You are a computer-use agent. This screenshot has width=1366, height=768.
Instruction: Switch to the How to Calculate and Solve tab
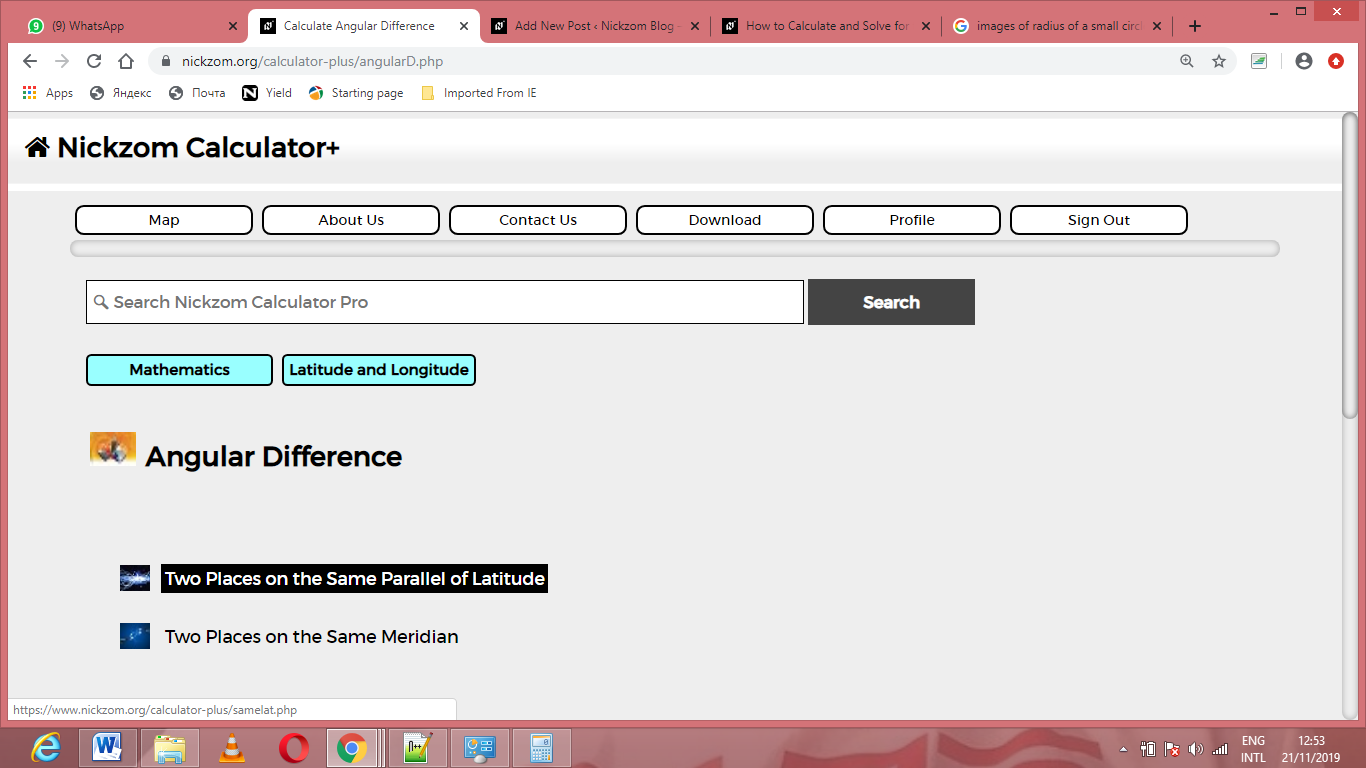(826, 26)
